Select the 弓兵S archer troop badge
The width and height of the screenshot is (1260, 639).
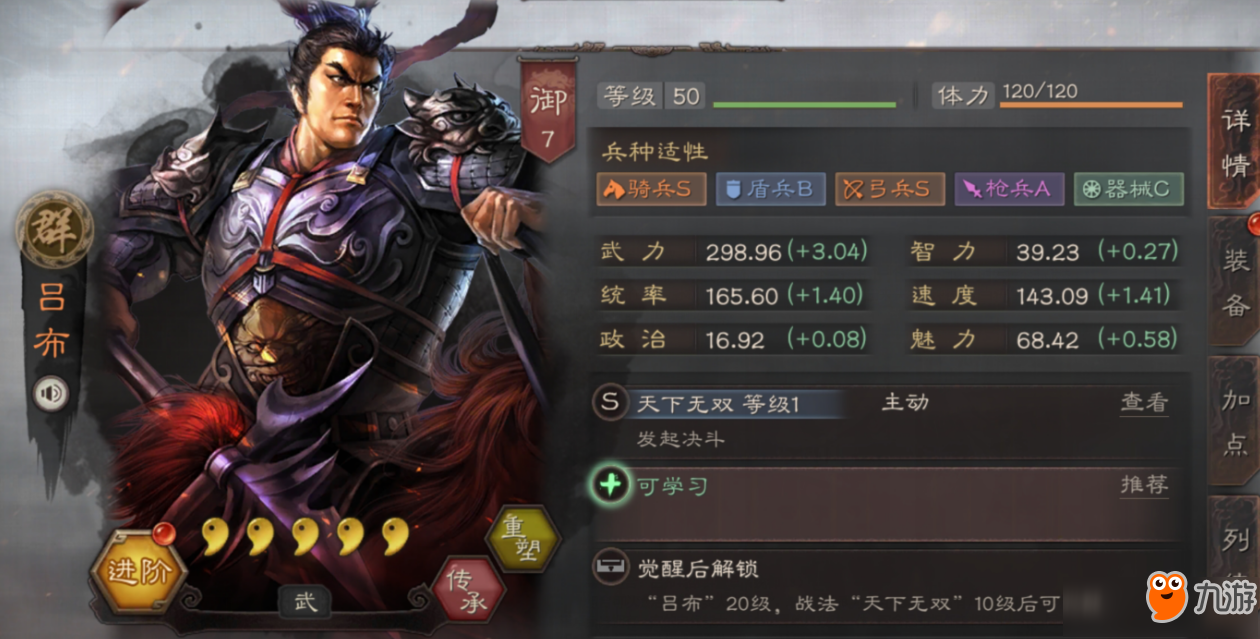pyautogui.click(x=890, y=189)
